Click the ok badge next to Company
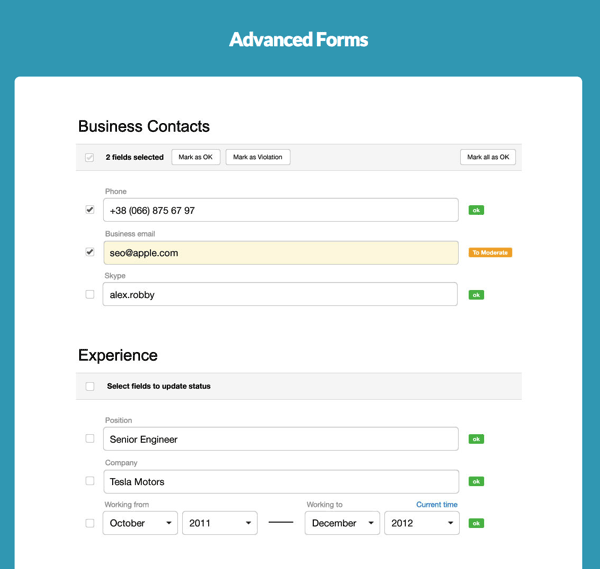This screenshot has width=600, height=569. pos(476,481)
